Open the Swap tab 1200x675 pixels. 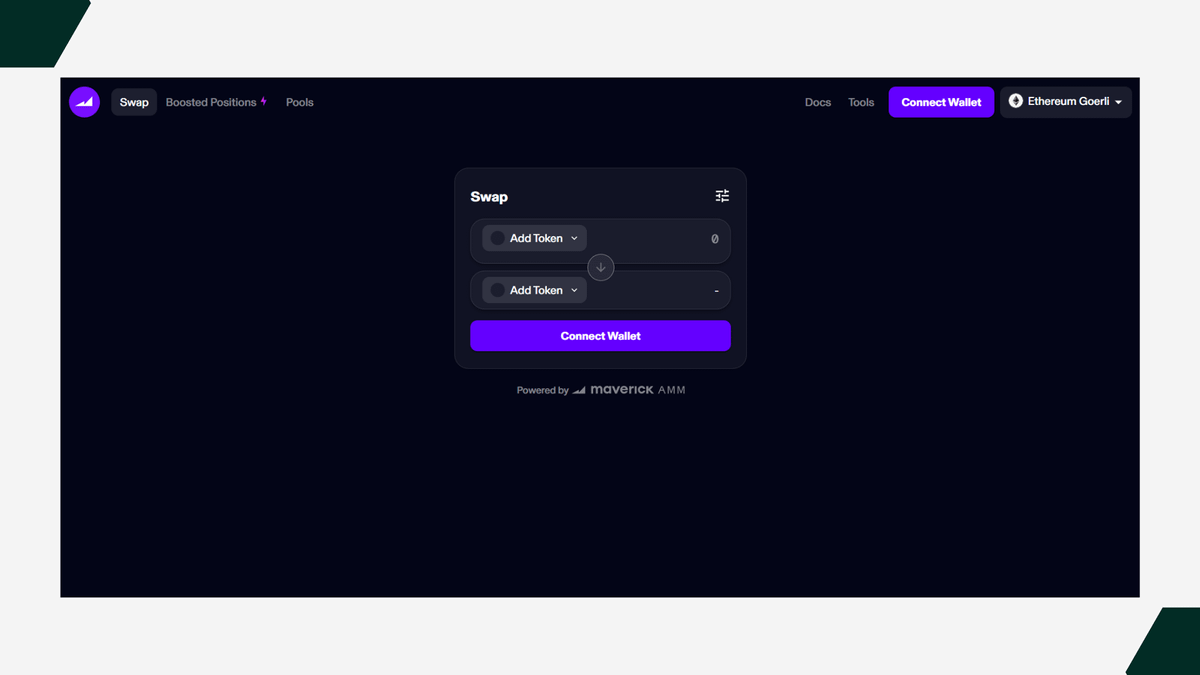pos(134,102)
